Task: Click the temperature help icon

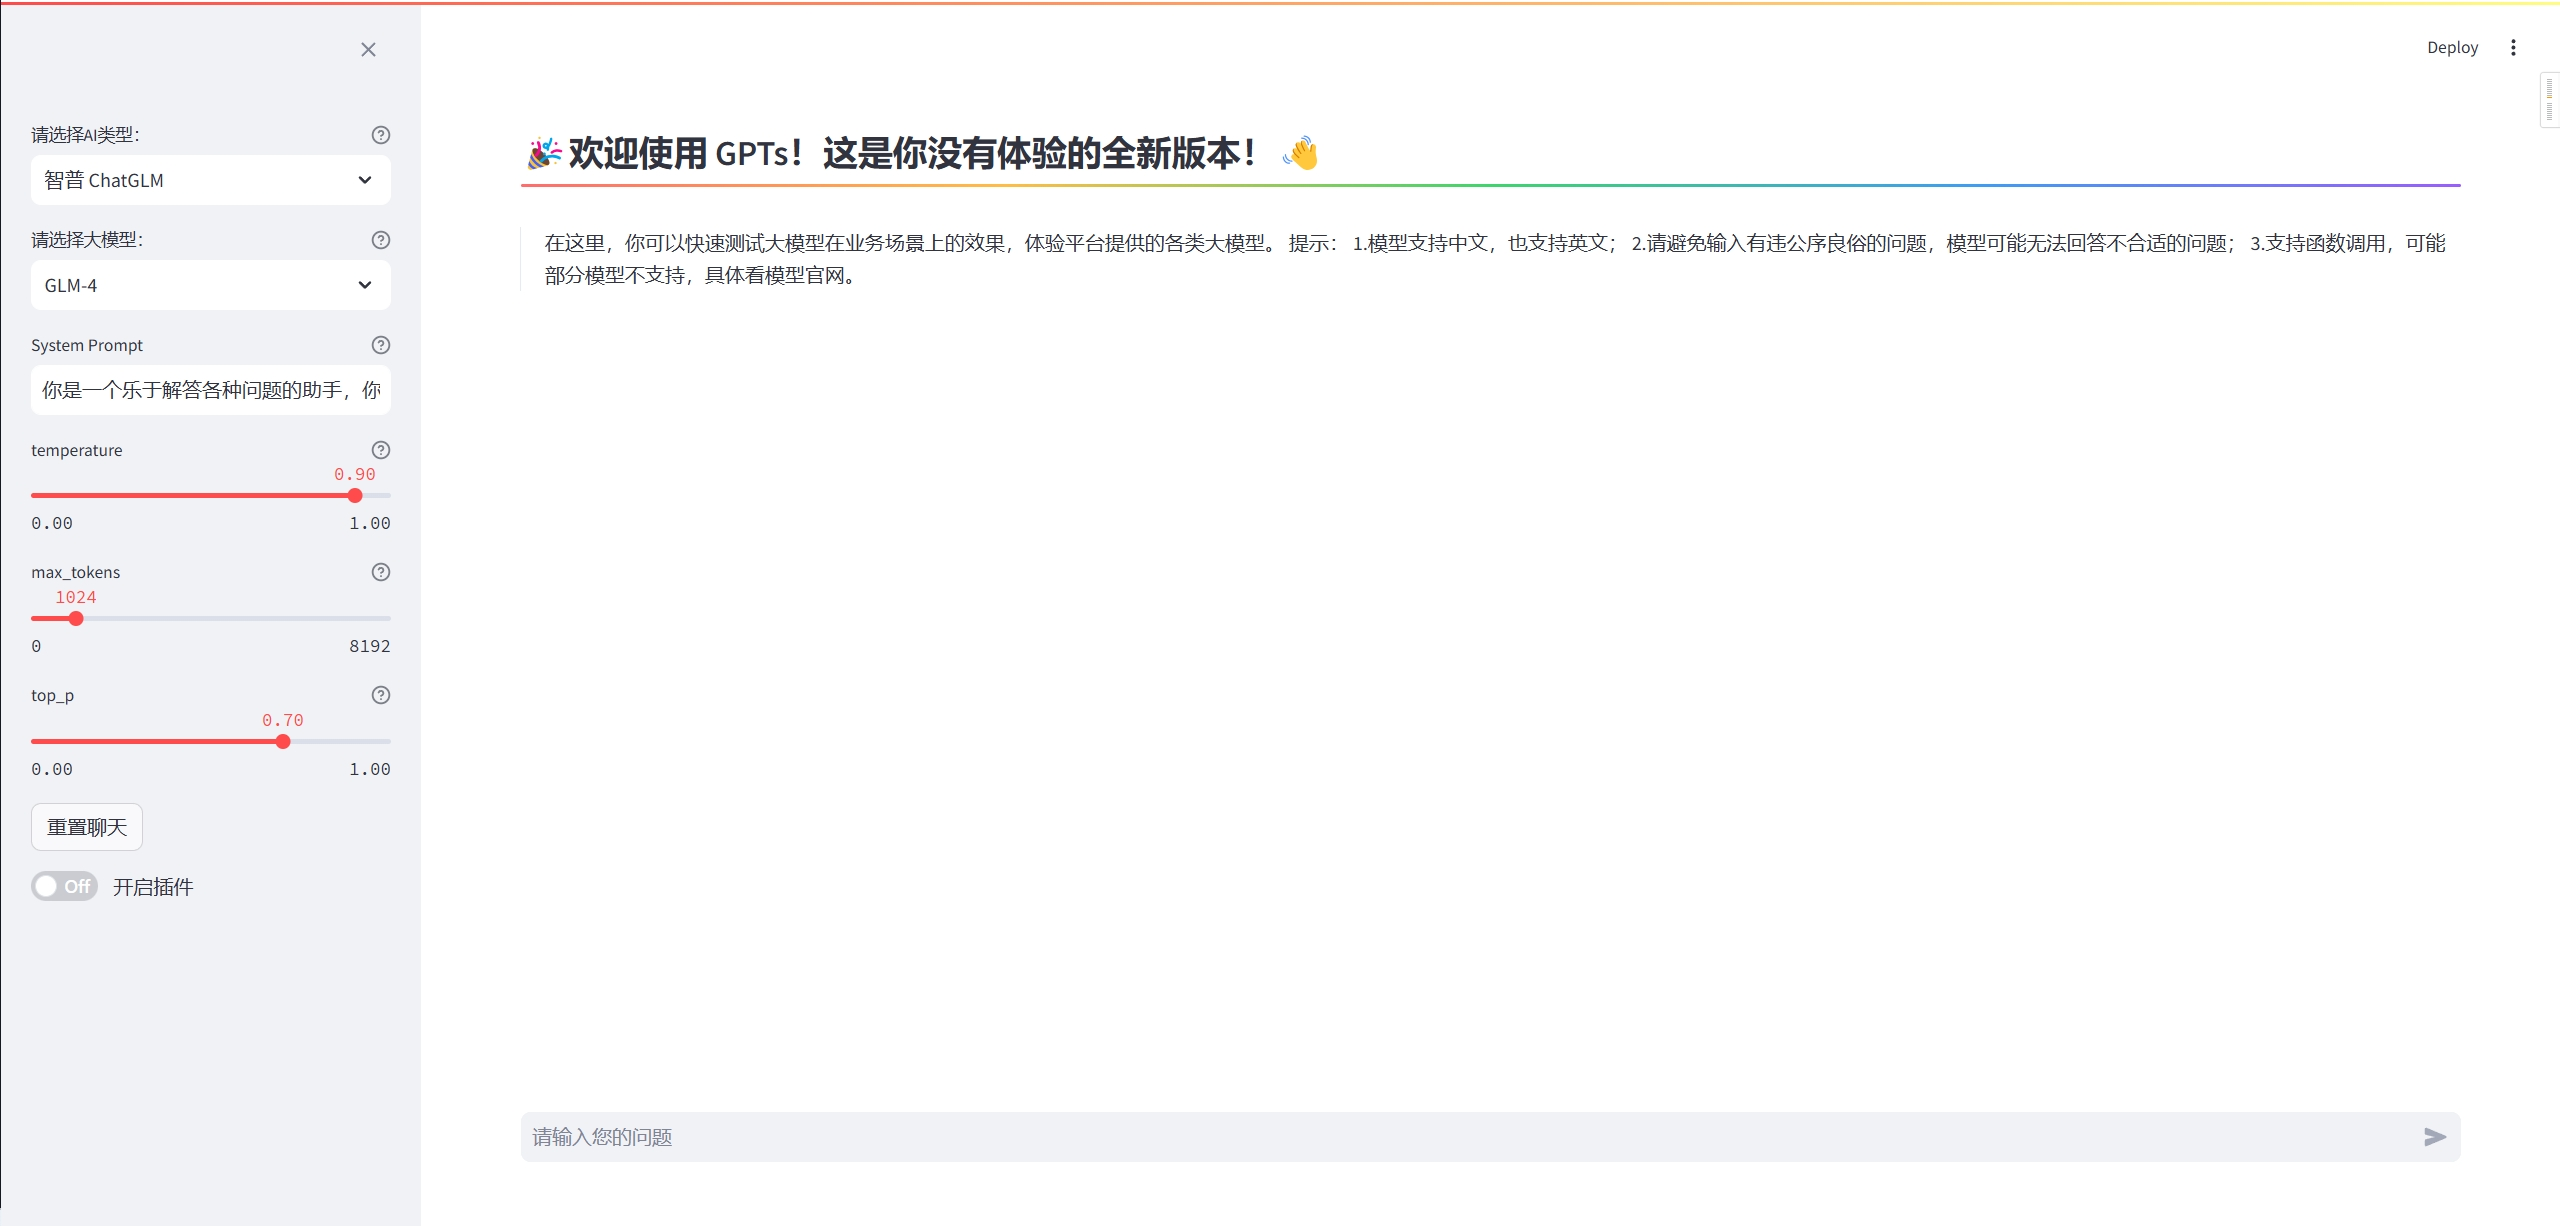Action: (380, 450)
